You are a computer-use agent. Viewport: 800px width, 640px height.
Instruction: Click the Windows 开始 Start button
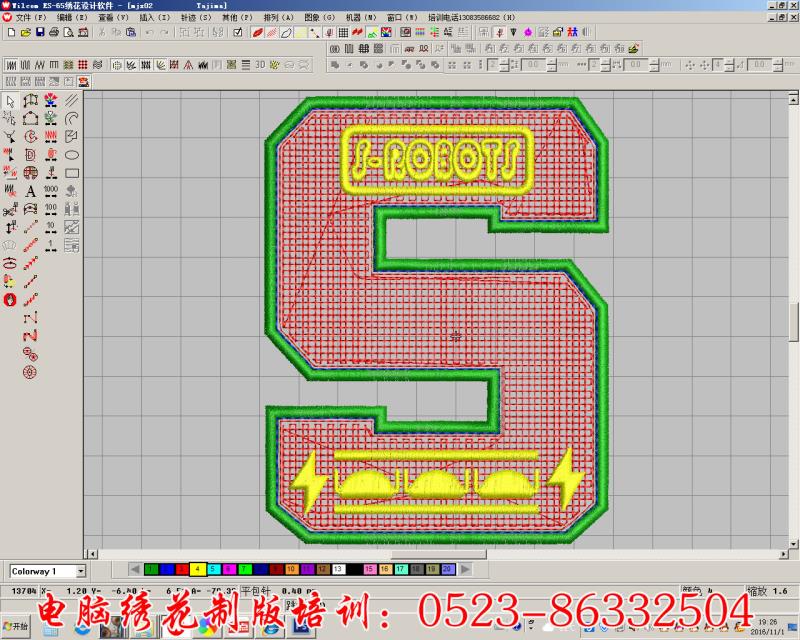17,625
